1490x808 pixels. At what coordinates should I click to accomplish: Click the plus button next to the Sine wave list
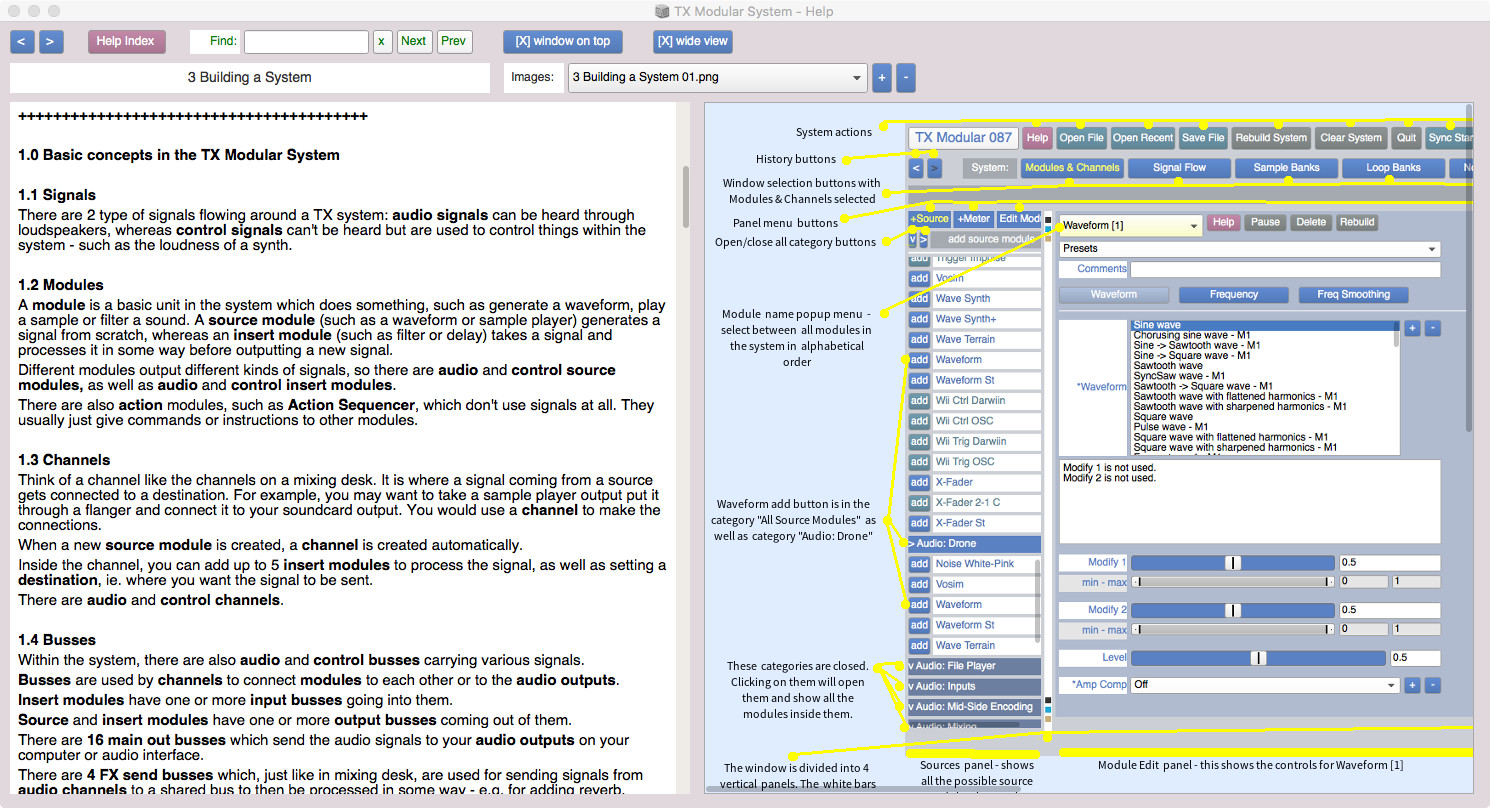click(x=1411, y=328)
